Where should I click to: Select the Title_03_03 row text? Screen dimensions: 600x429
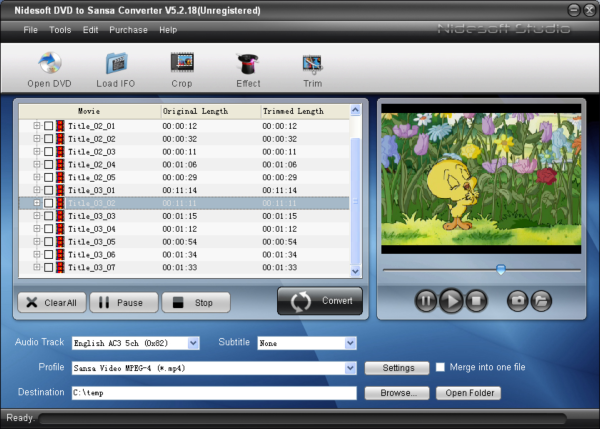[92, 216]
